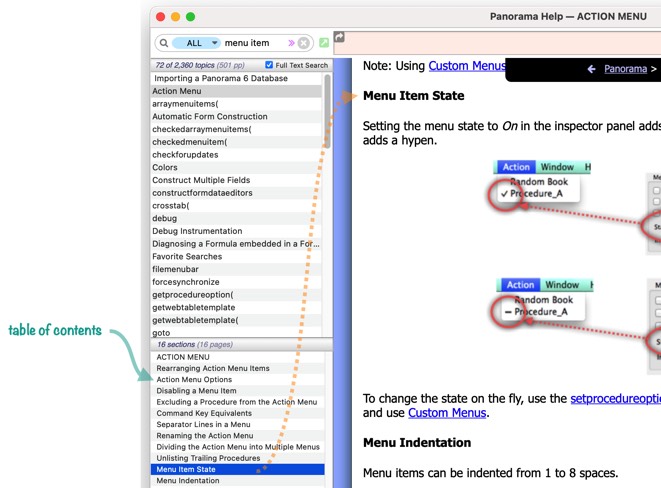
Task: Jump to Separator Lines in a Menu section
Action: (x=238, y=424)
